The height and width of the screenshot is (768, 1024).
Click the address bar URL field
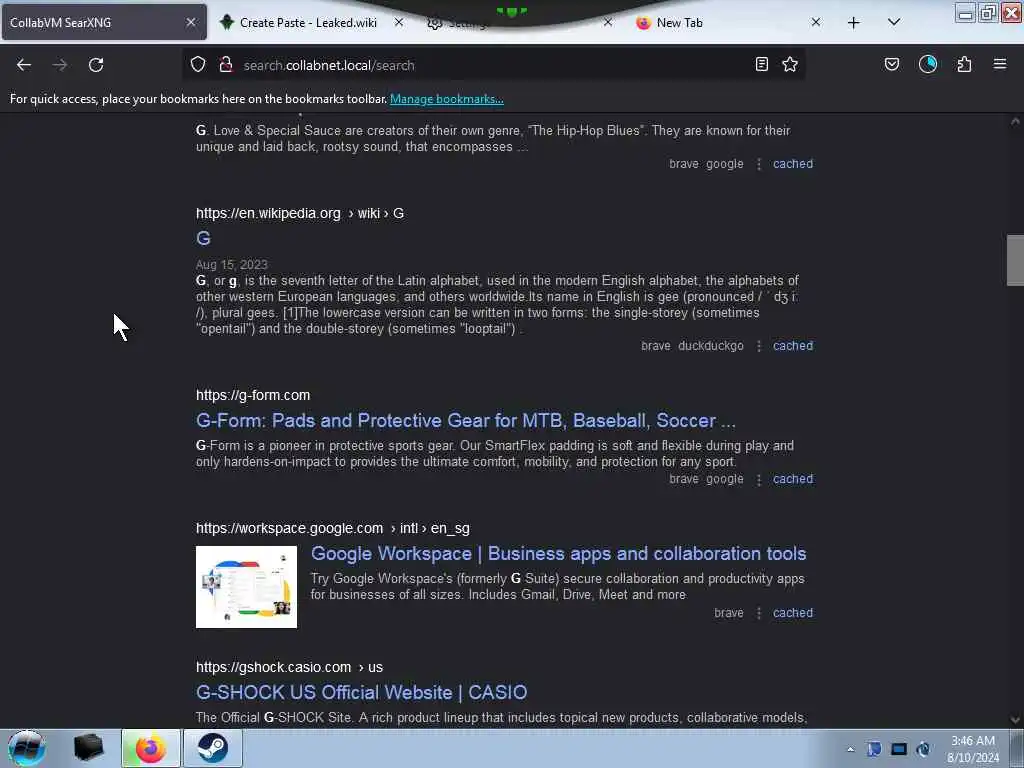(x=496, y=65)
